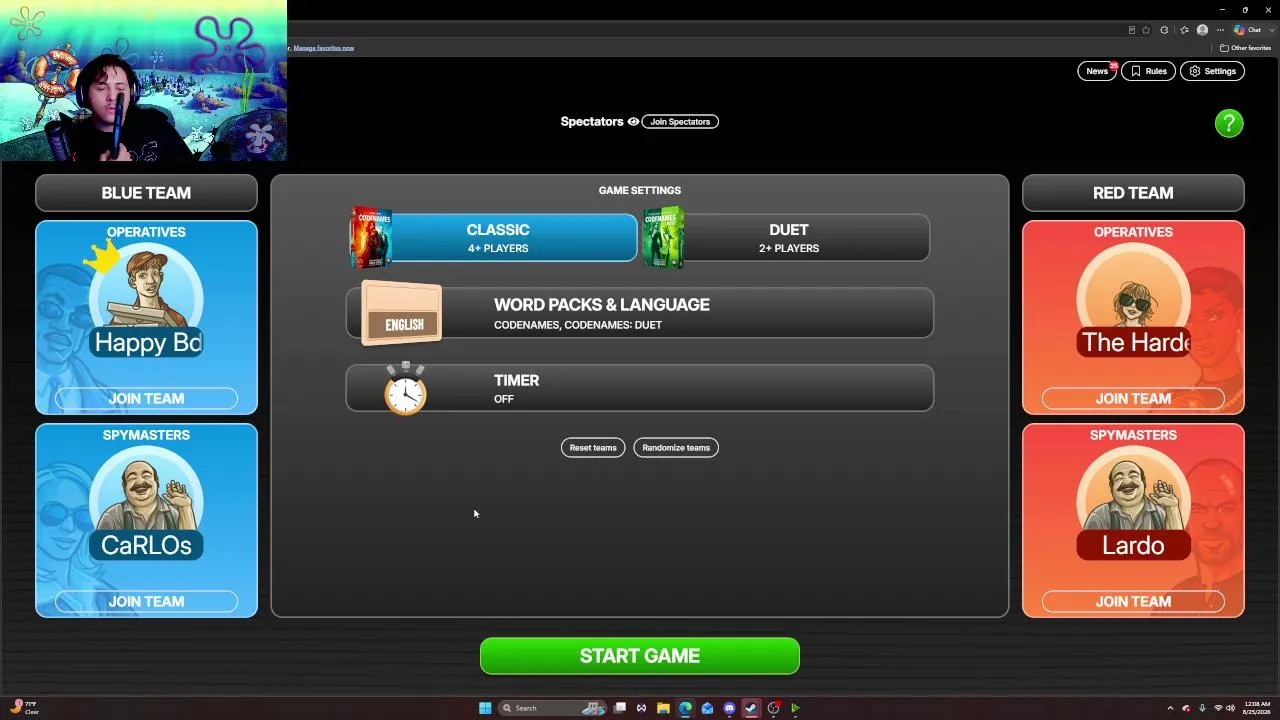Open the Copilot Chat button
1280x720 pixels.
tap(1247, 30)
